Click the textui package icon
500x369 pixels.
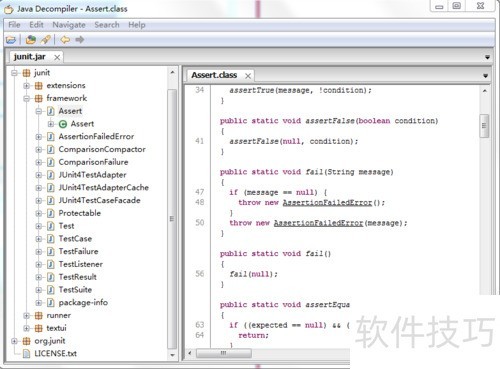pos(39,328)
